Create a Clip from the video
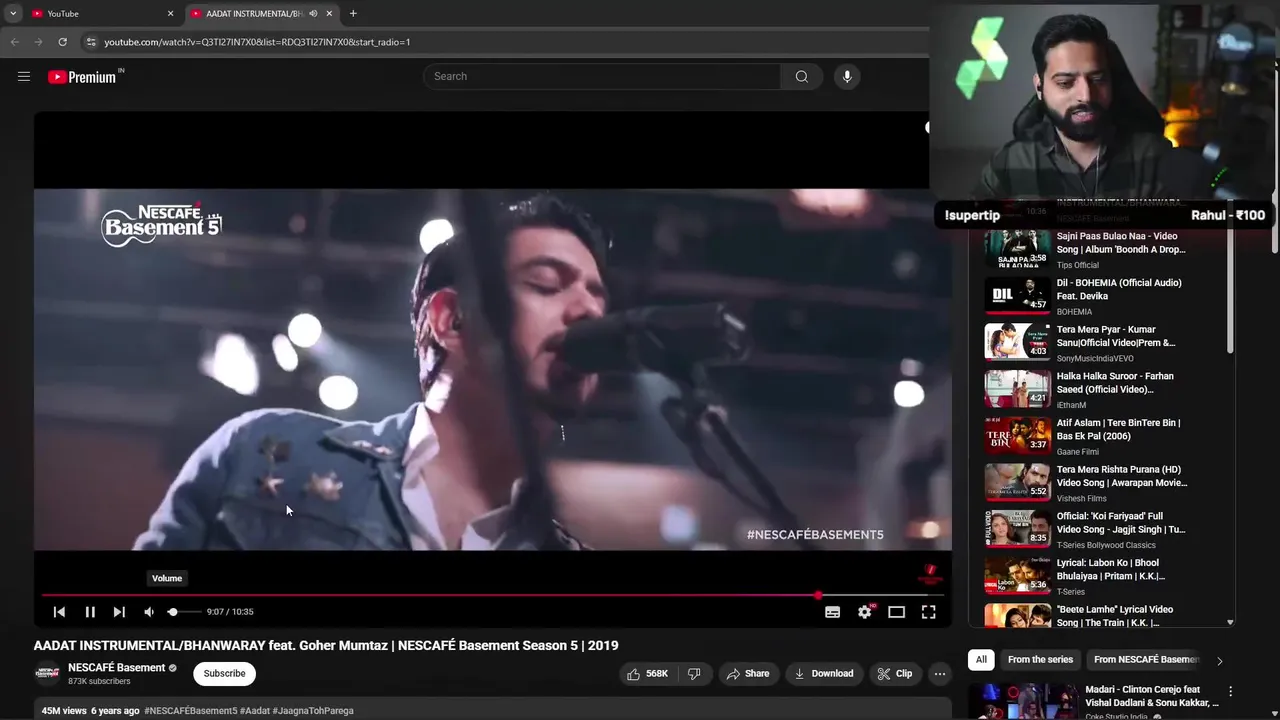Image resolution: width=1280 pixels, height=720 pixels. pos(895,674)
